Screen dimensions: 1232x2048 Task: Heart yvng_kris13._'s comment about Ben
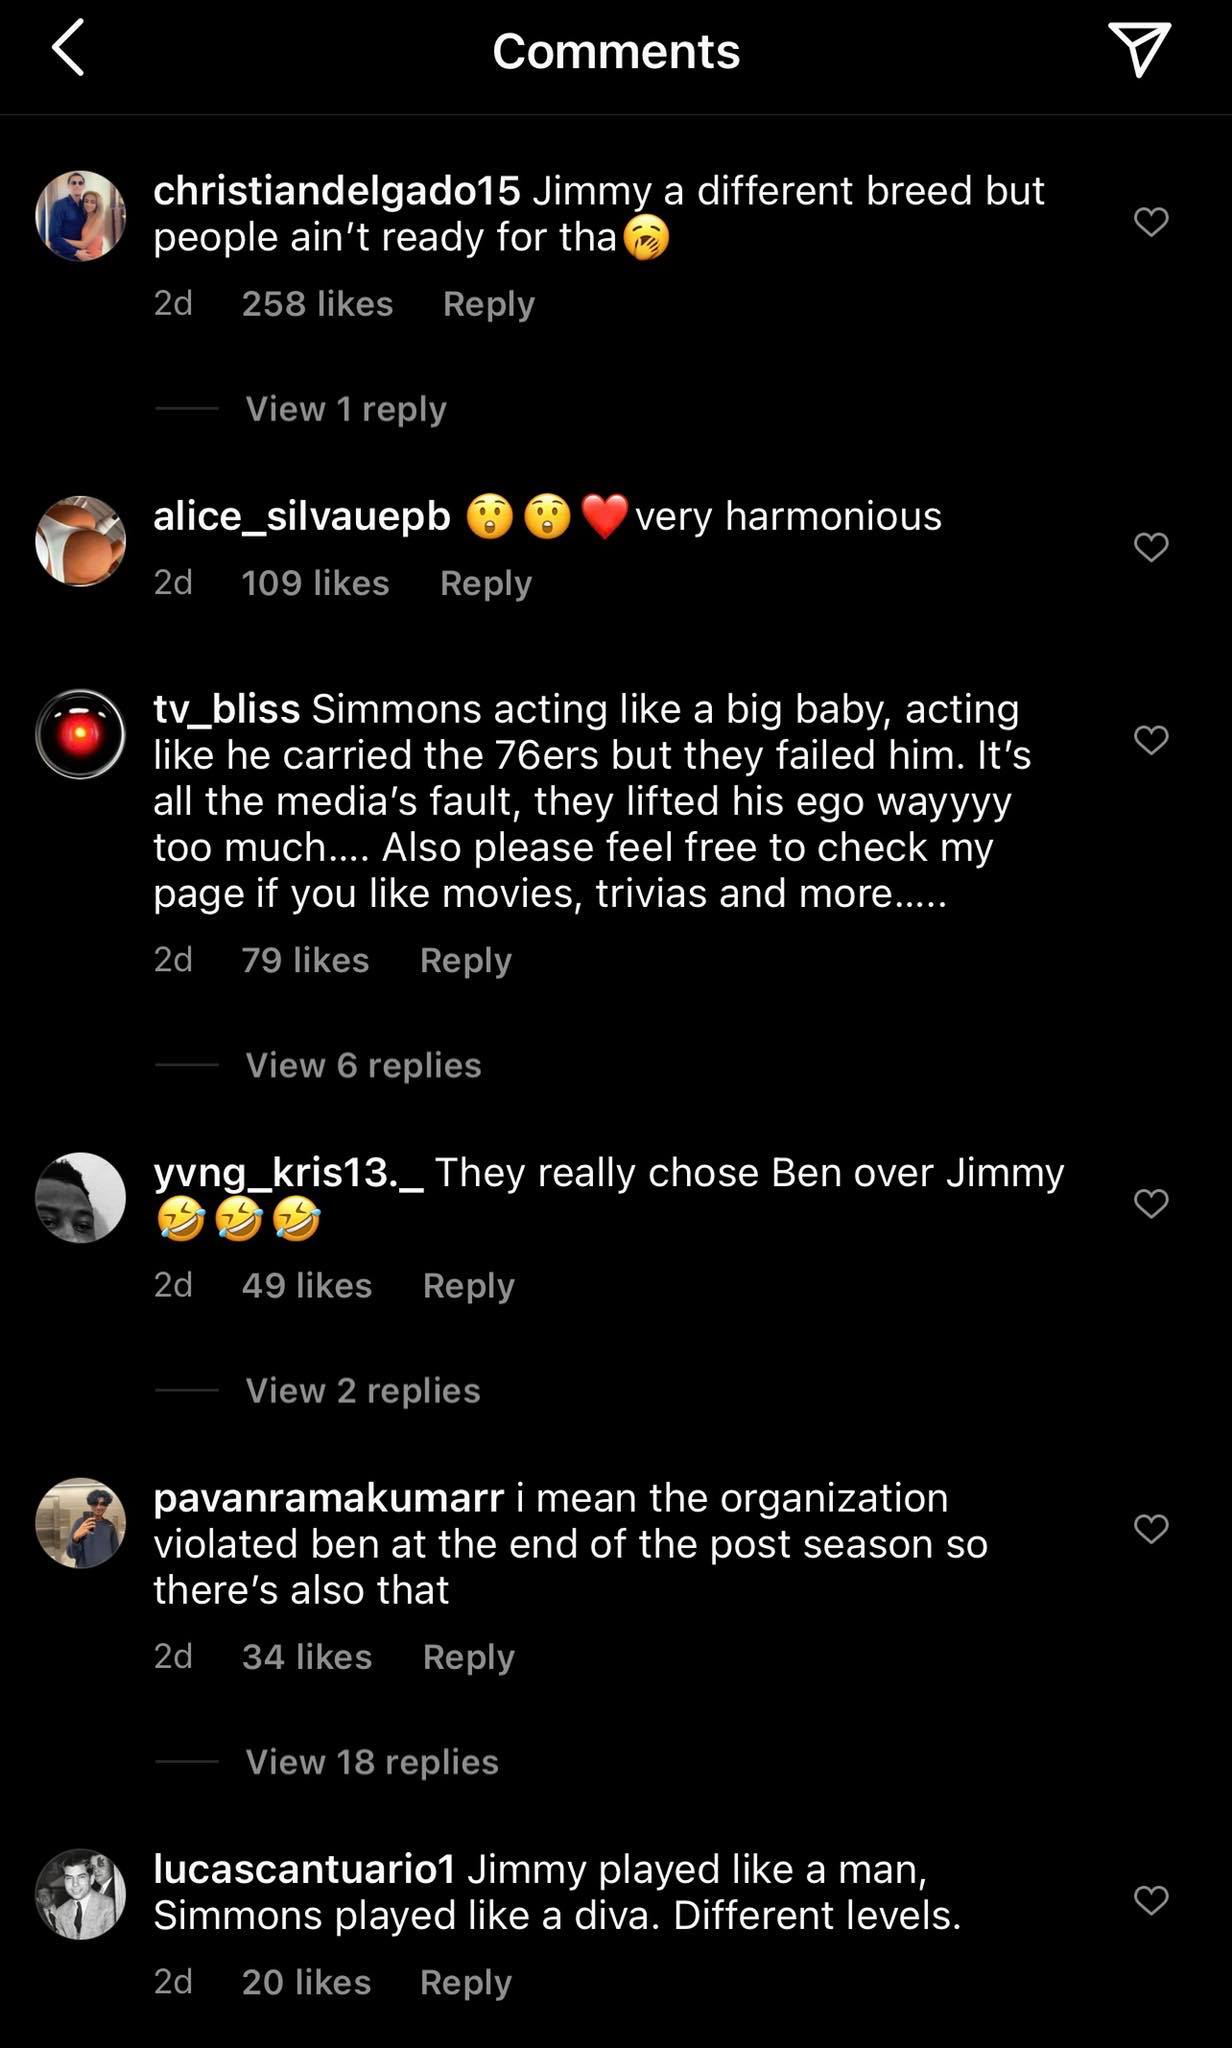[x=1152, y=1204]
